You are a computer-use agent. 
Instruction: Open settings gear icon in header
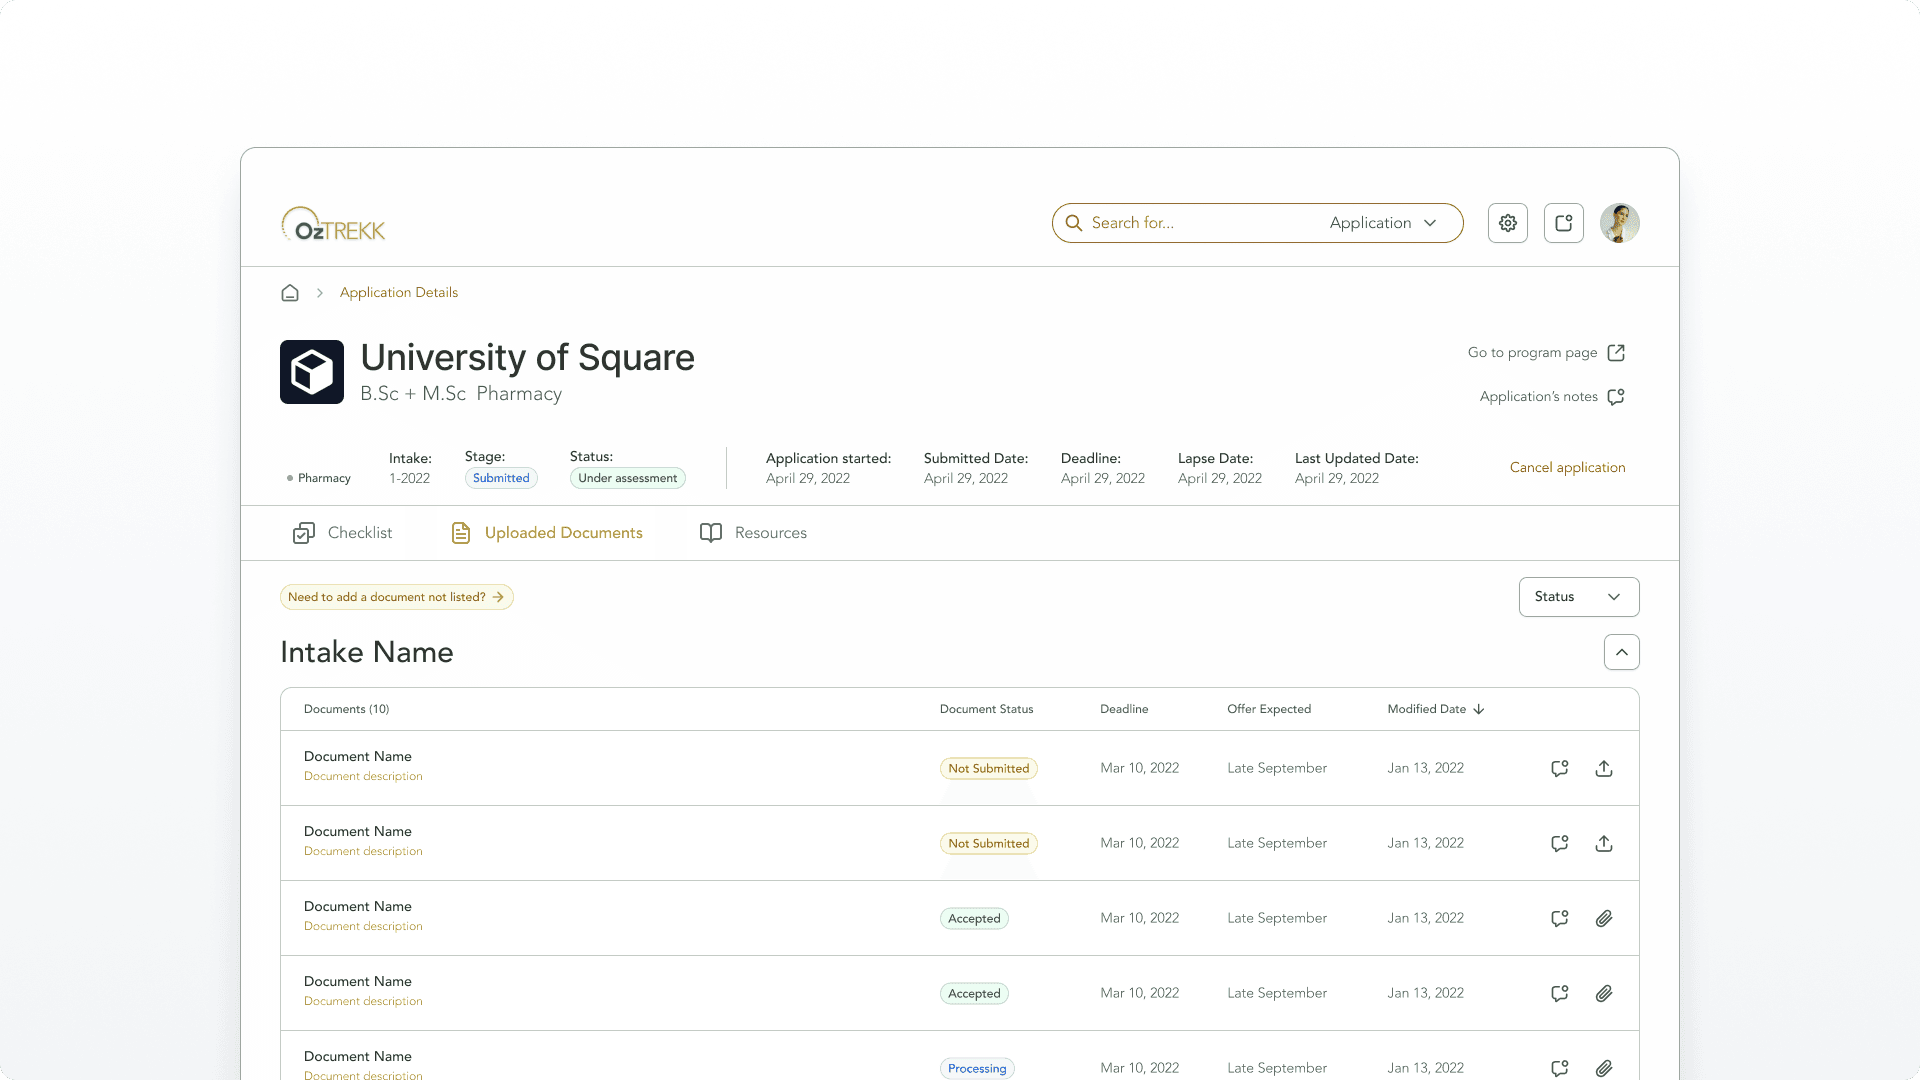(x=1508, y=223)
